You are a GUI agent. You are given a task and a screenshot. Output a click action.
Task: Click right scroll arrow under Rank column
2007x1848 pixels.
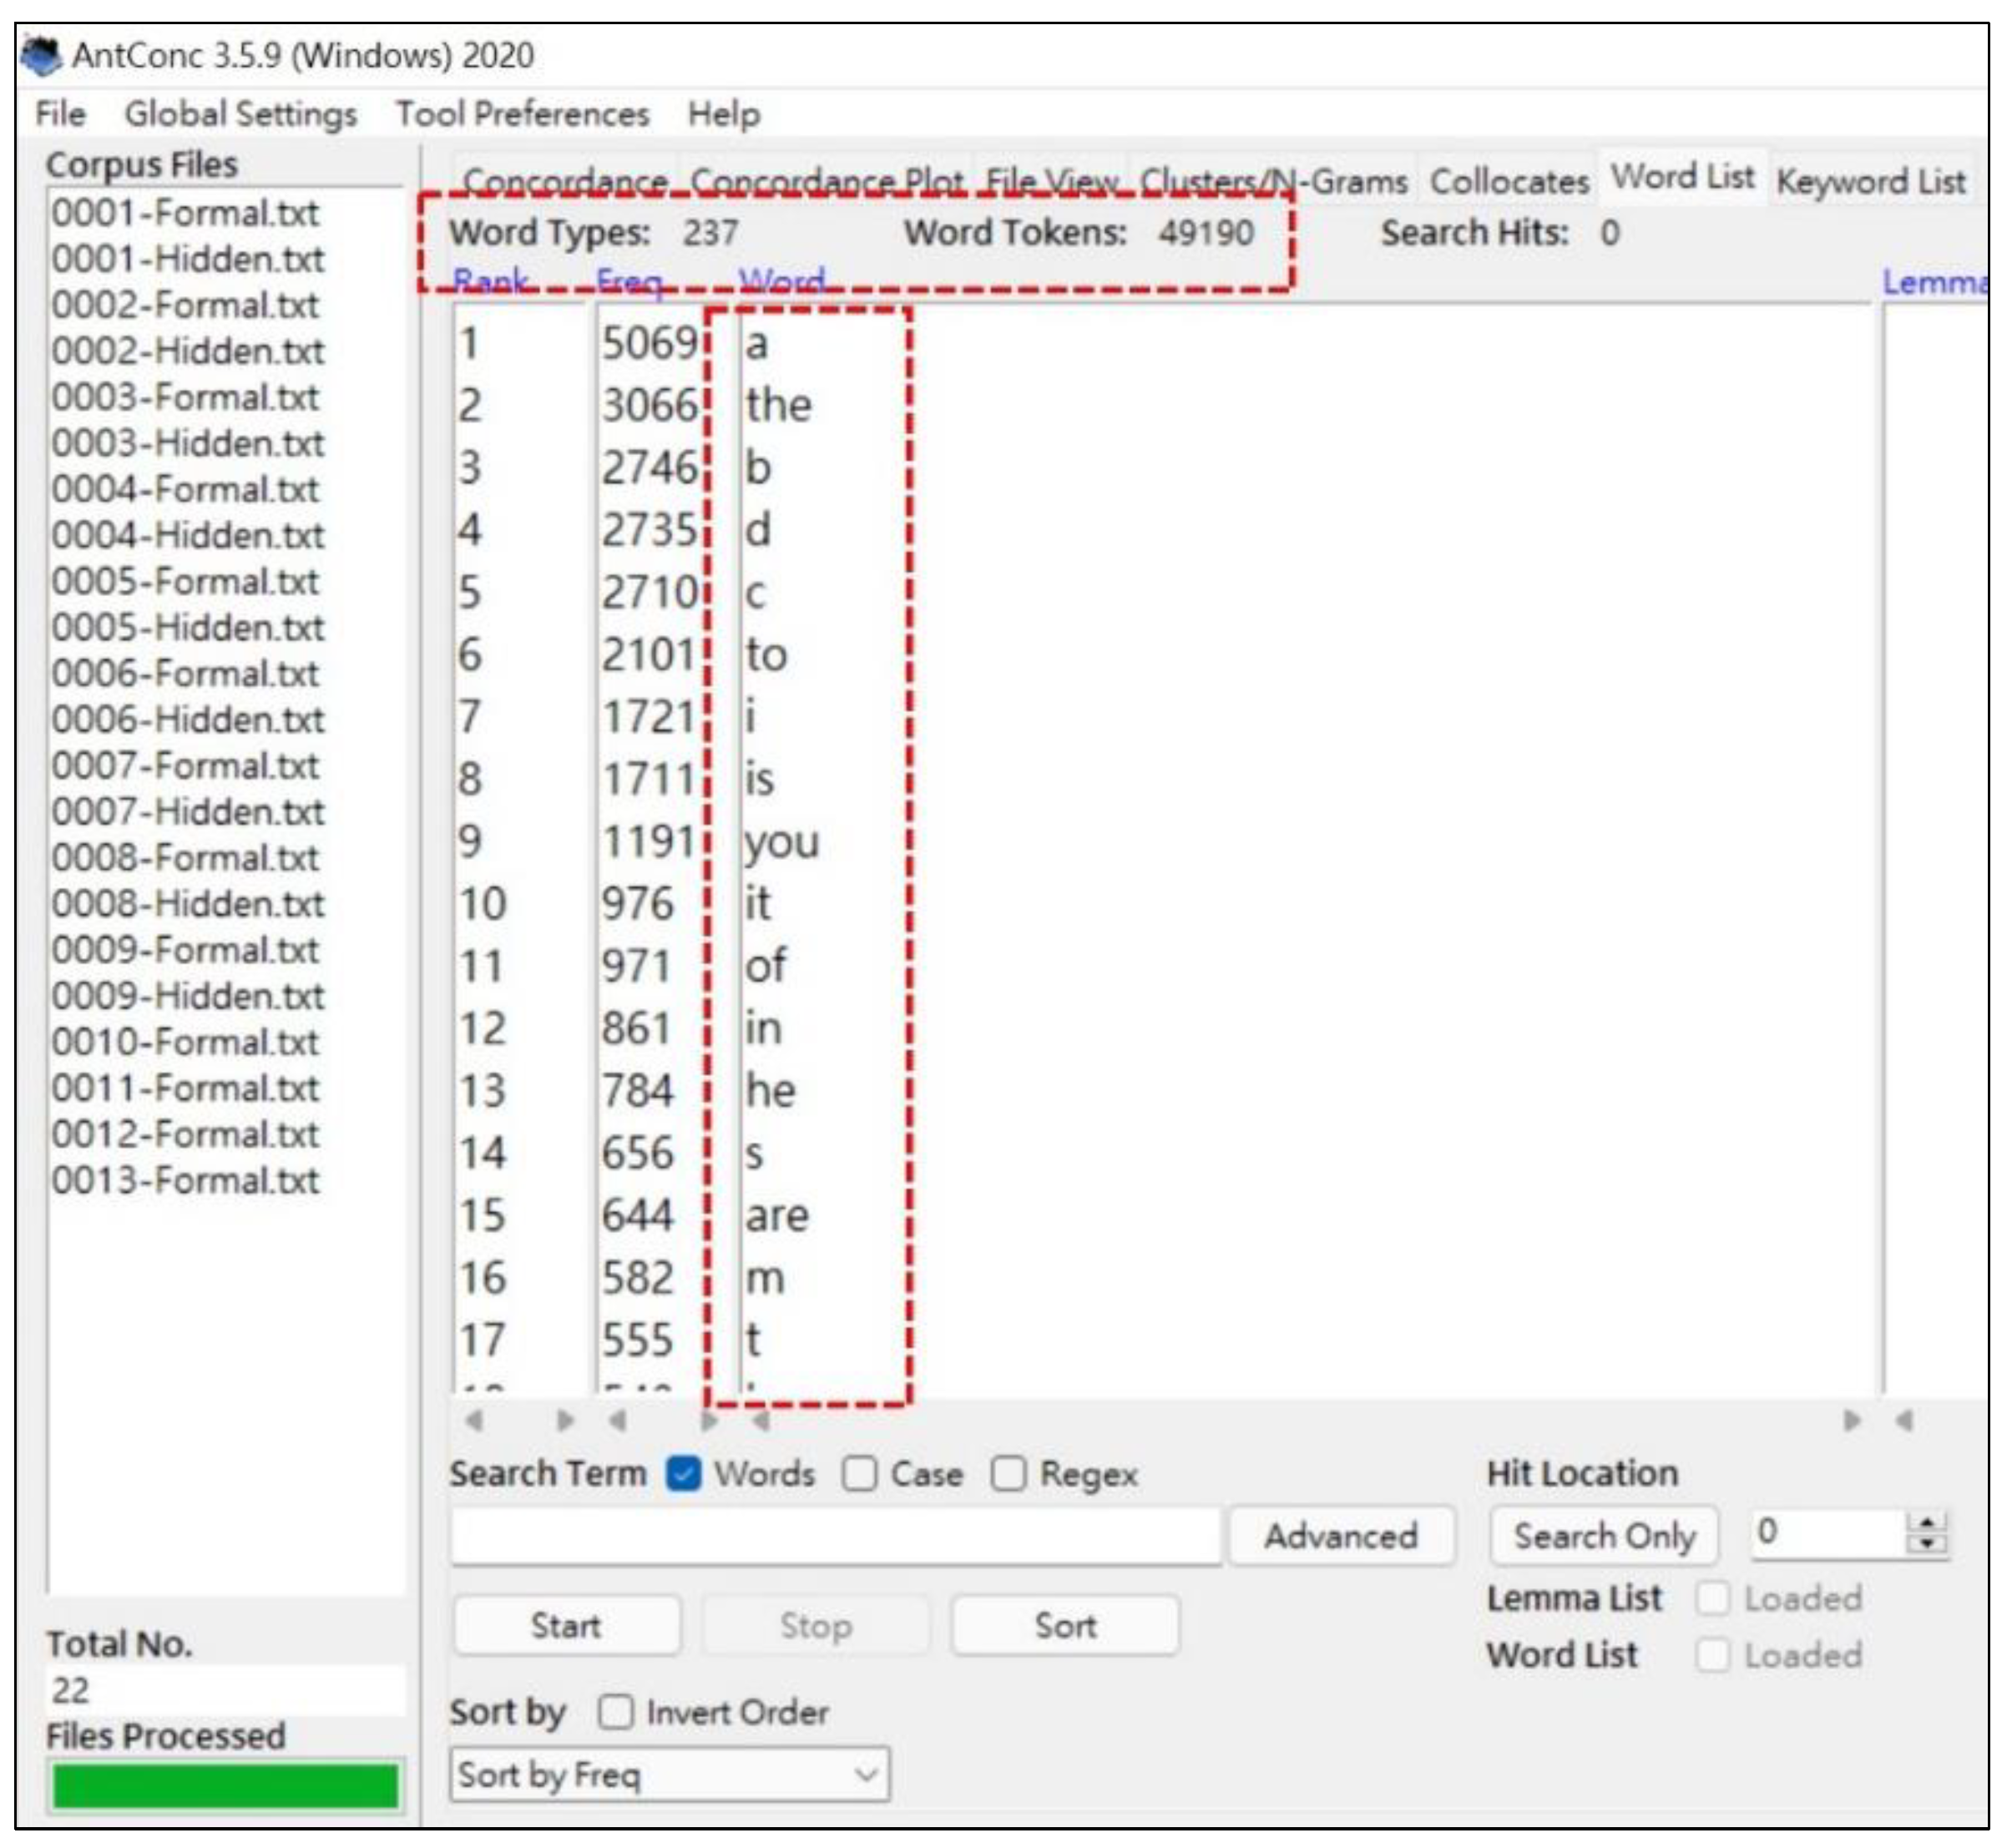(565, 1420)
